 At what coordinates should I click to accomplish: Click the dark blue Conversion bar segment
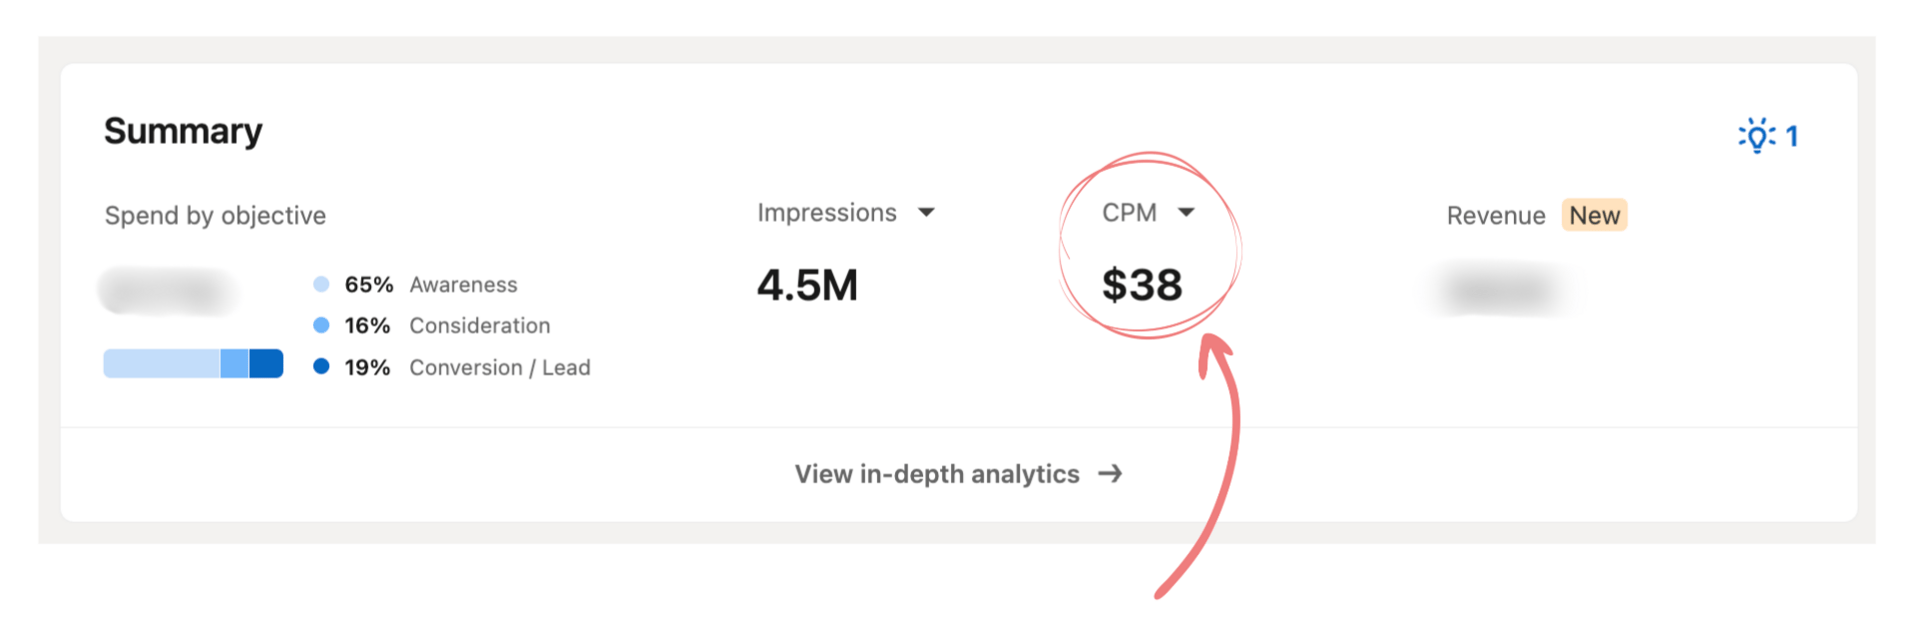(x=266, y=364)
